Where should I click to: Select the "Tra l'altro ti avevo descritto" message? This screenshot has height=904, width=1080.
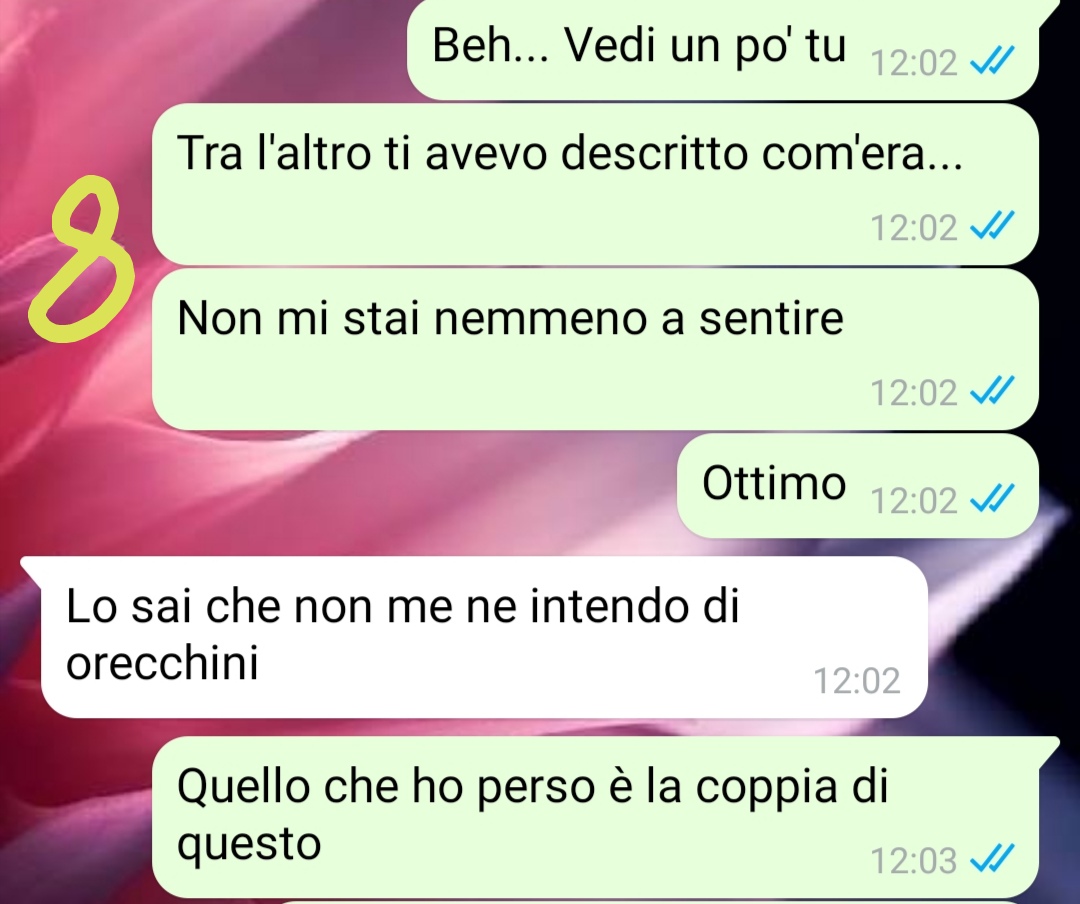[x=595, y=185]
